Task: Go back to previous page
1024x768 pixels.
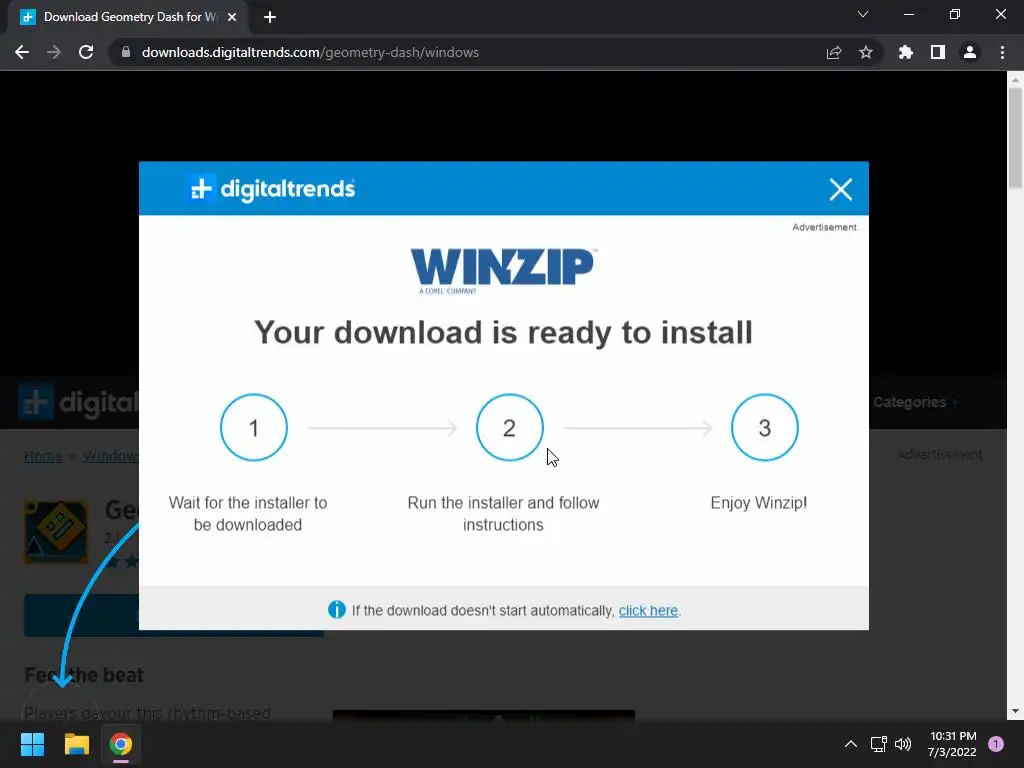Action: 22,52
